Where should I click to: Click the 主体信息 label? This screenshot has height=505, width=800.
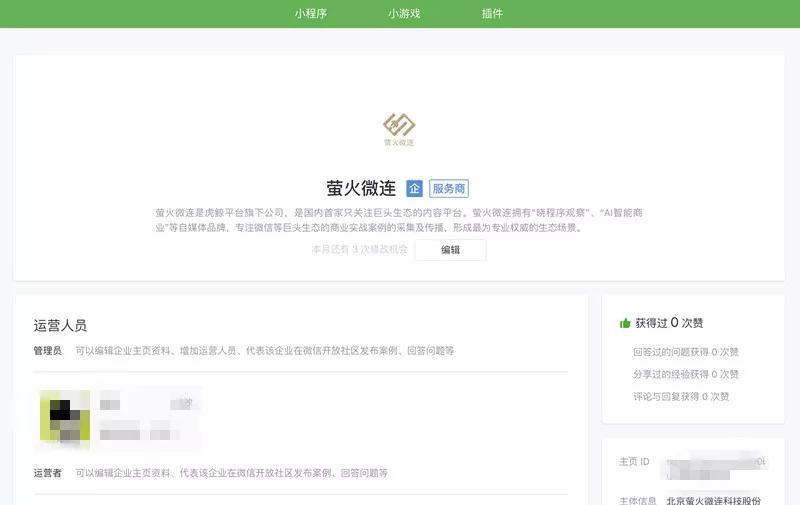click(637, 500)
